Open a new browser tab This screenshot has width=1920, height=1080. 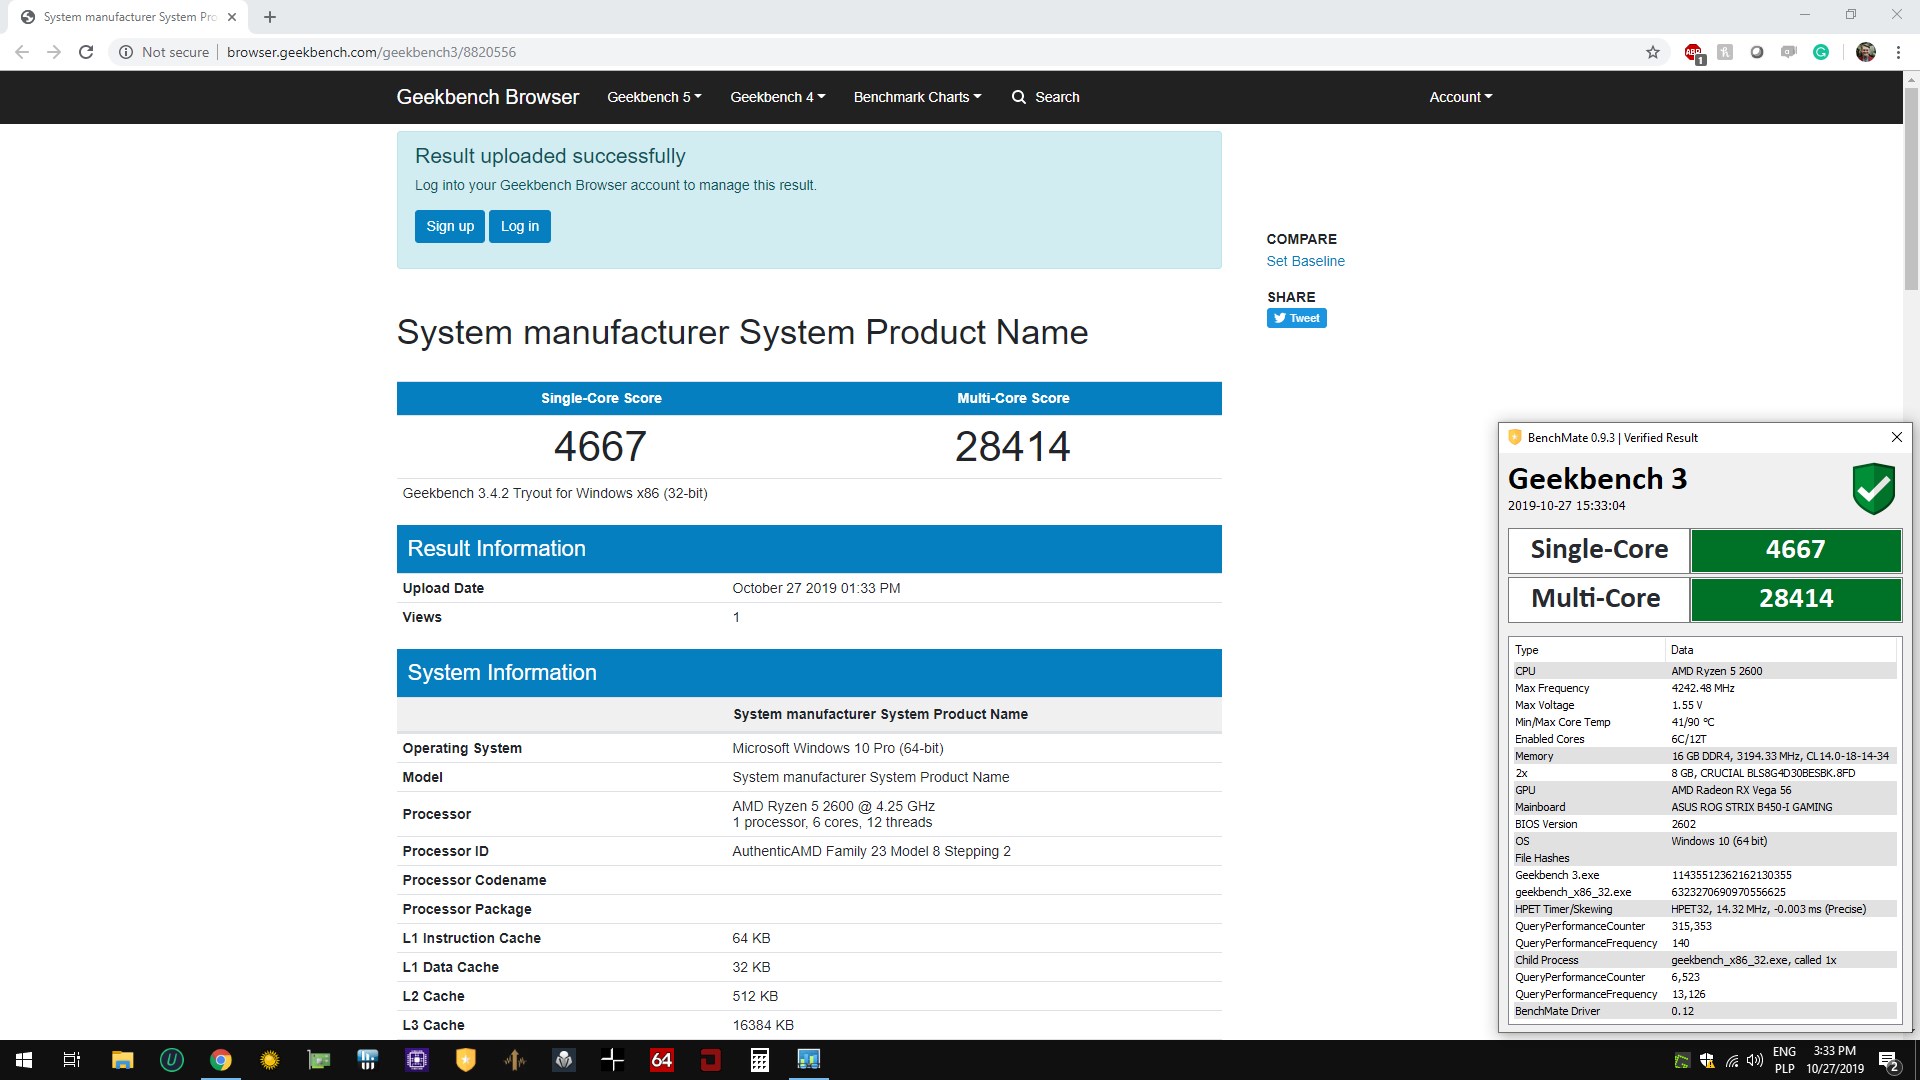click(x=270, y=17)
